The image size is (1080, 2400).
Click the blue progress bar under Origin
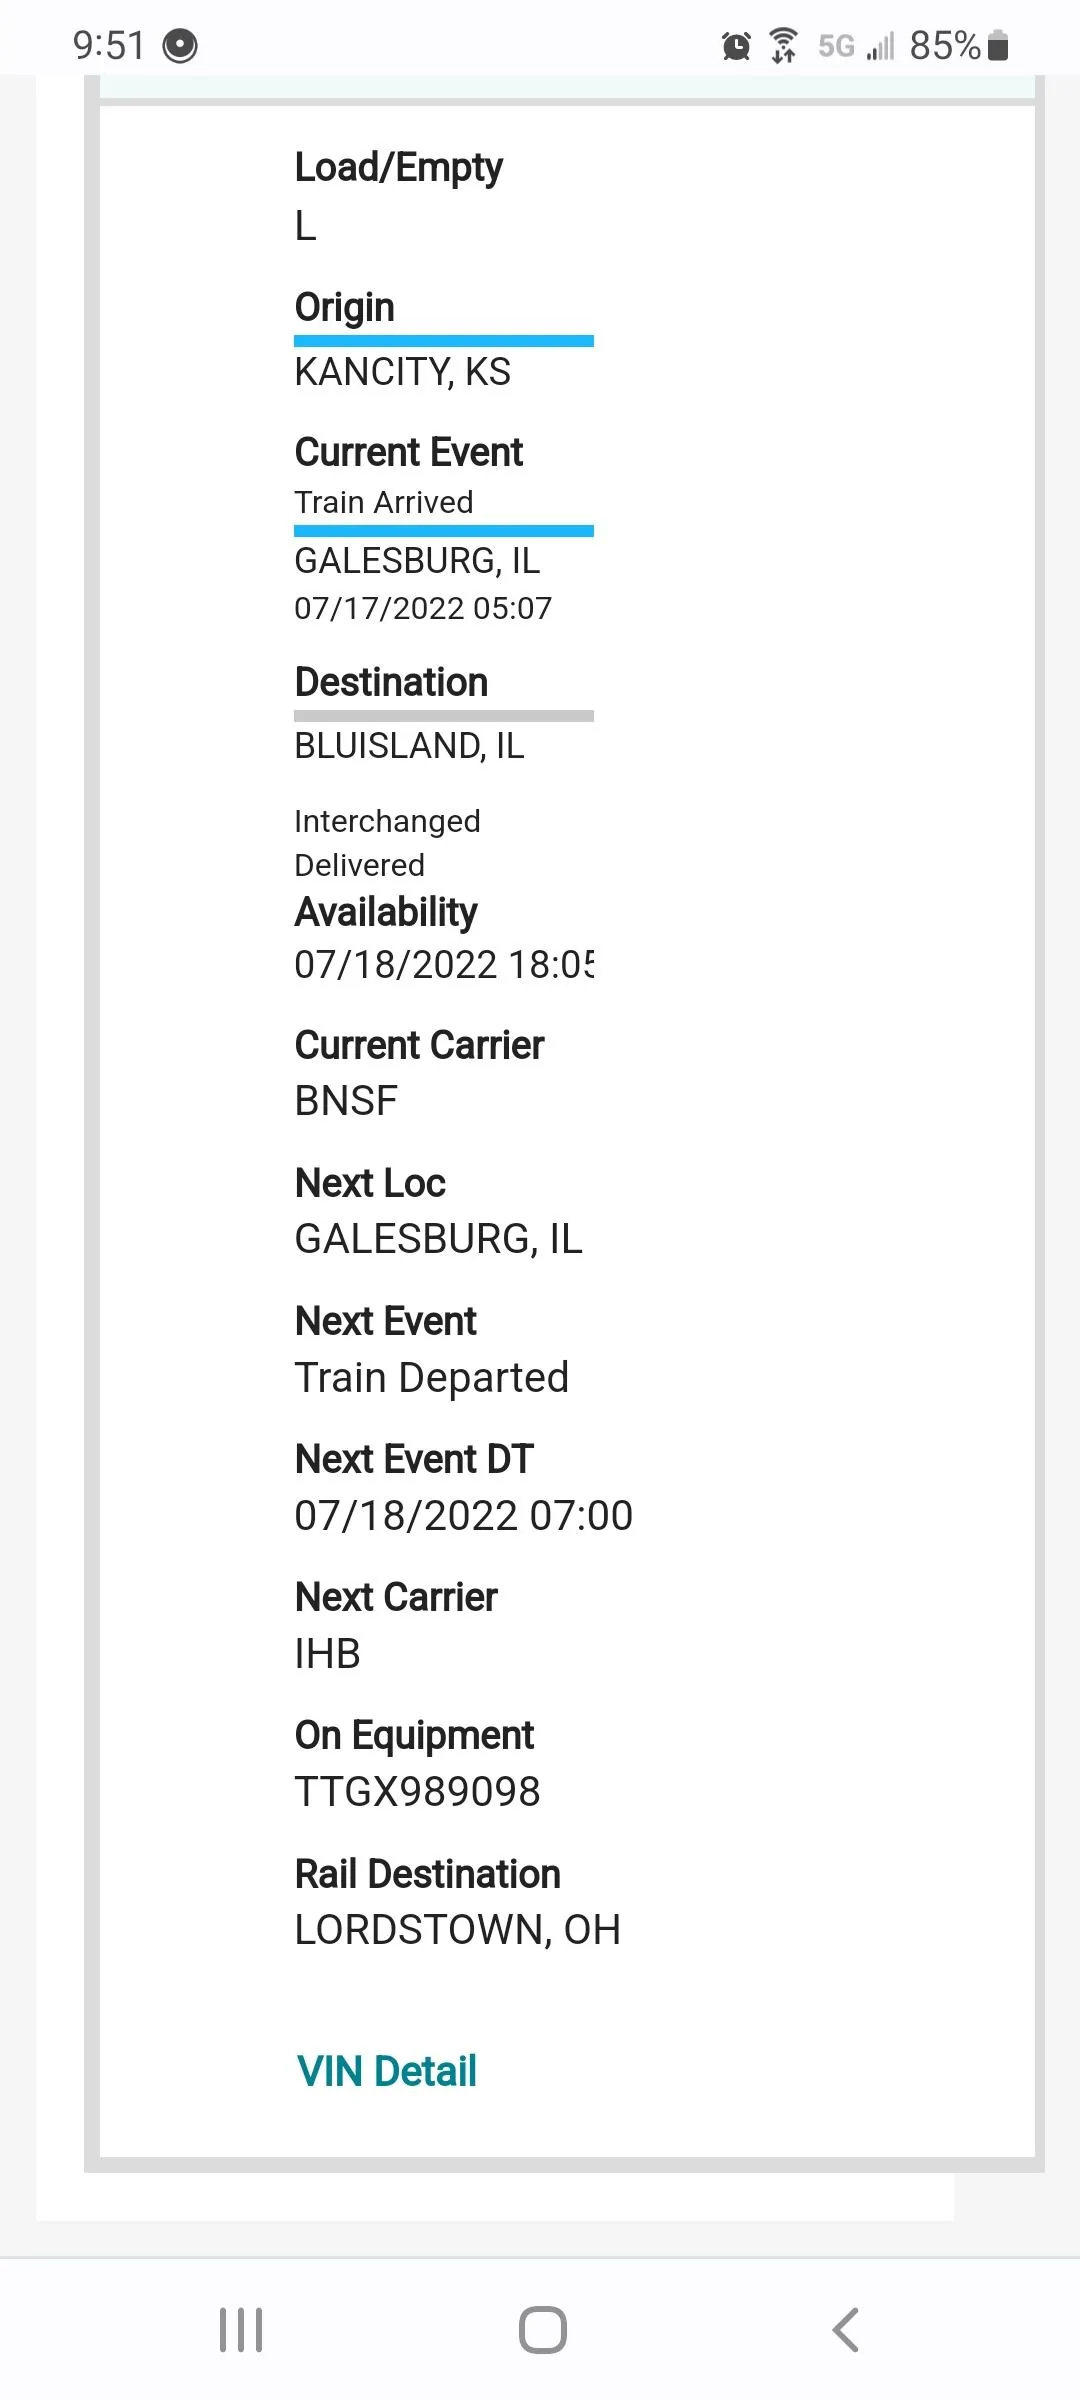444,341
